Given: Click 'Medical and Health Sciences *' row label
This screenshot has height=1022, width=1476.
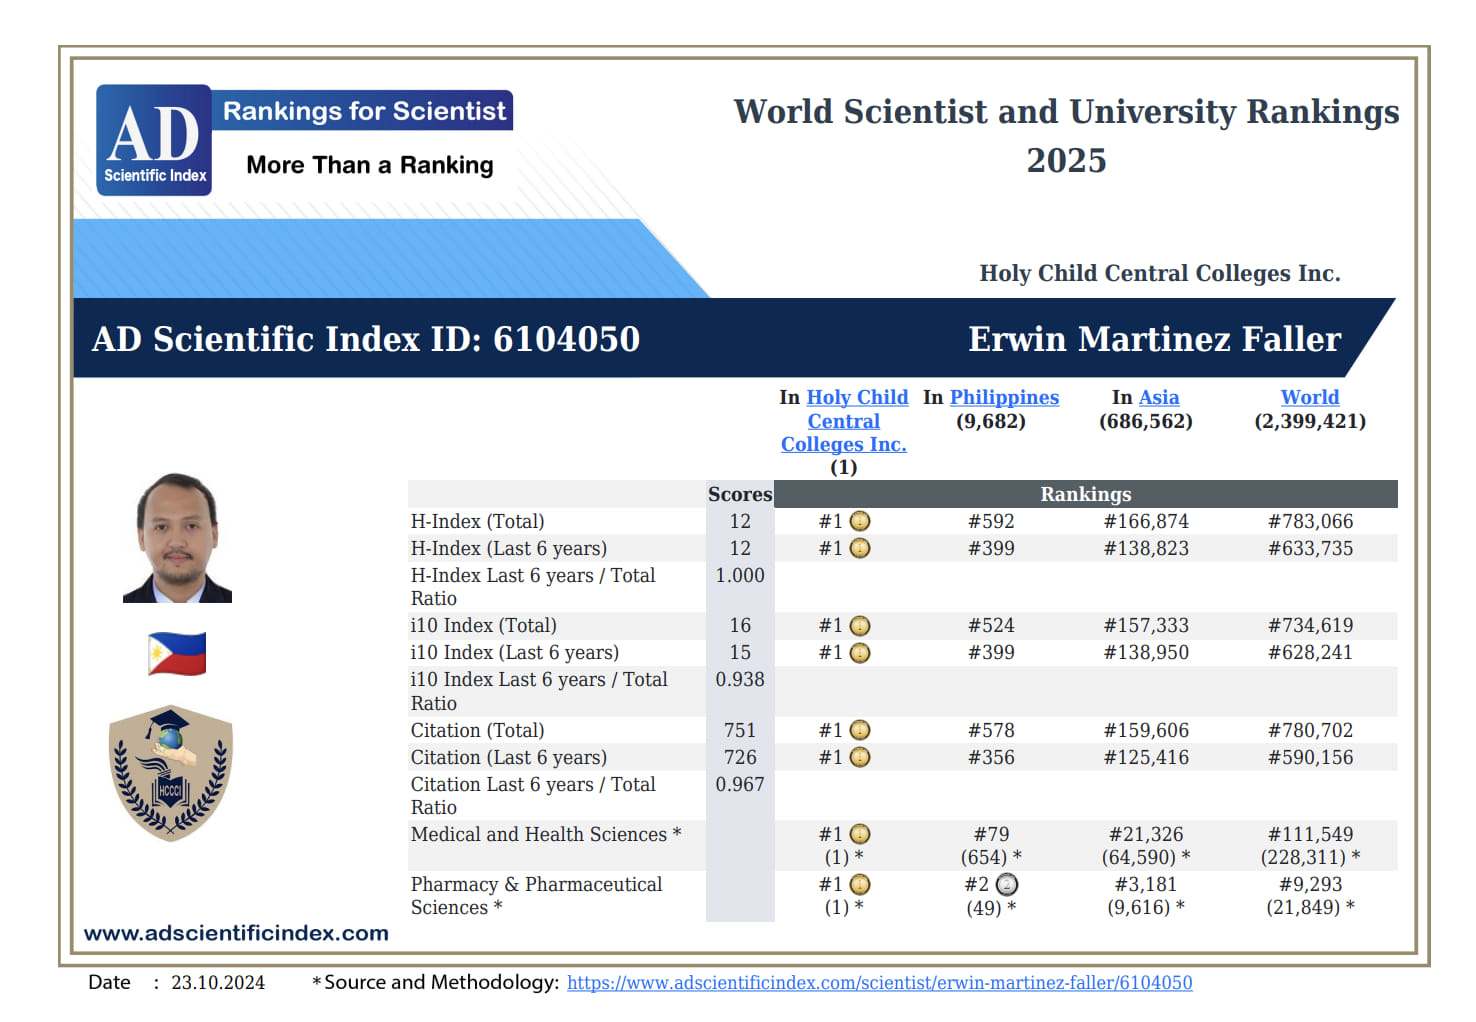Looking at the screenshot, I should pos(546,834).
